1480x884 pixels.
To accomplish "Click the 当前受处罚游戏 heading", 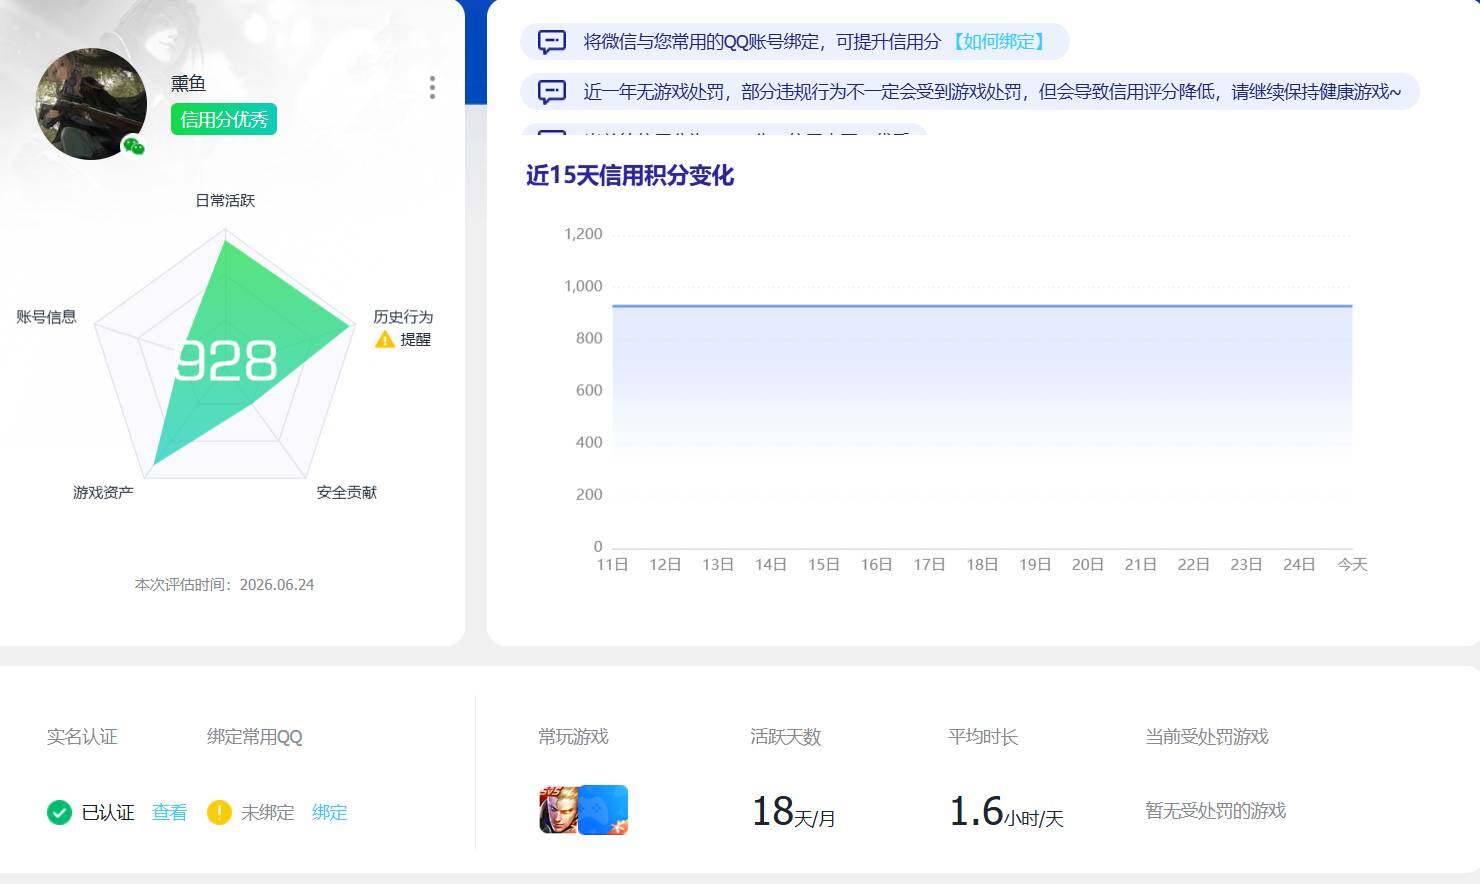I will 1206,737.
